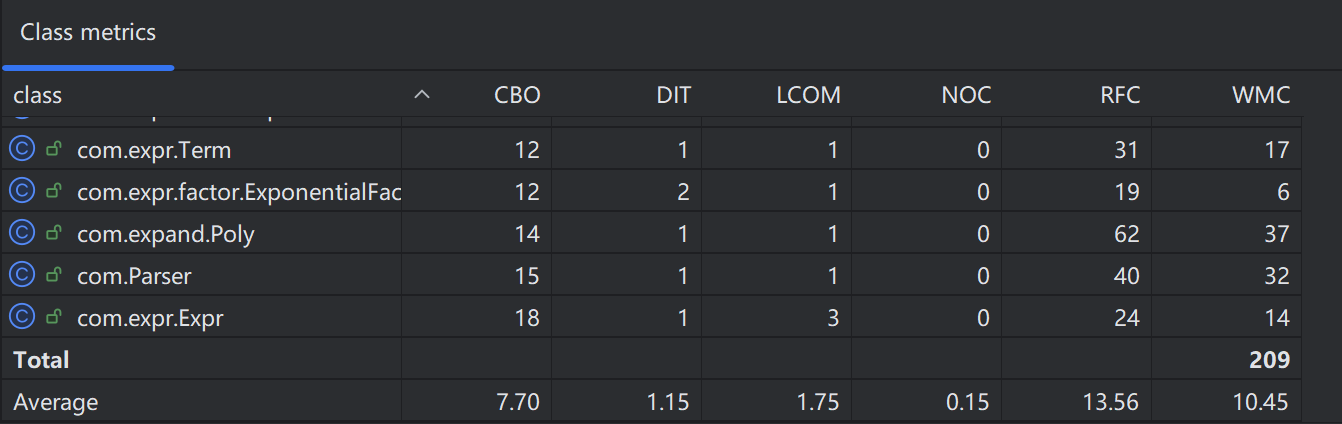Click the green lock icon on com.expr.Term
This screenshot has height=424, width=1342.
tap(54, 150)
